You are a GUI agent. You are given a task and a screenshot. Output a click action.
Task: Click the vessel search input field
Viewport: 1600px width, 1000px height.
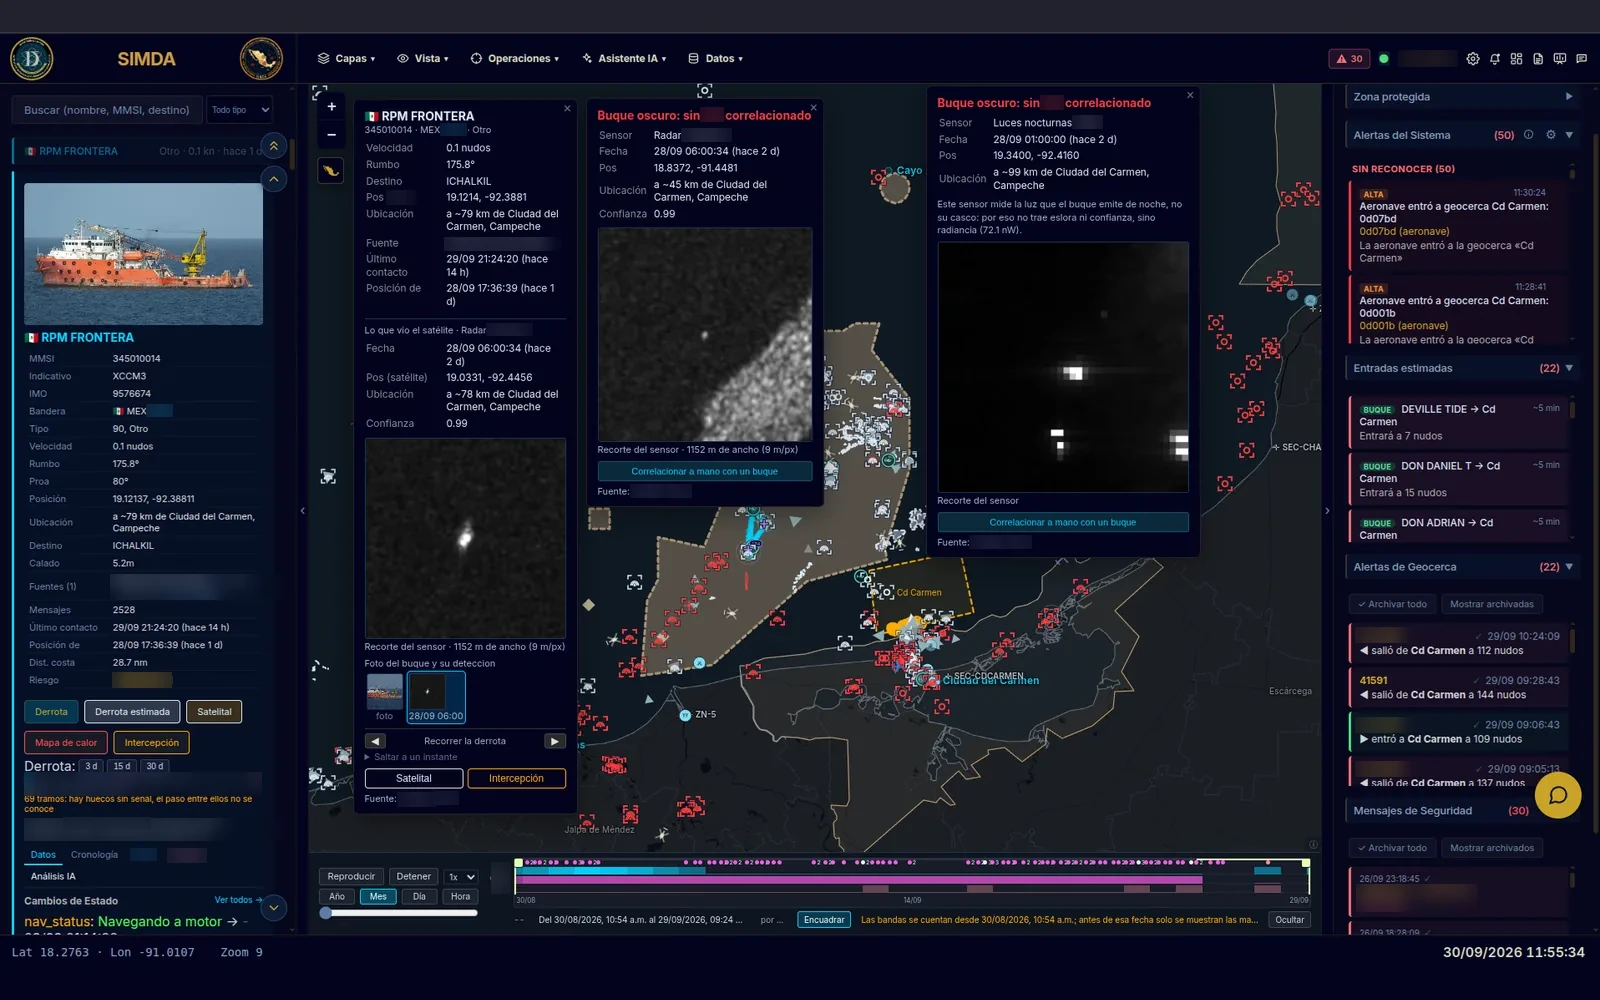click(x=107, y=110)
